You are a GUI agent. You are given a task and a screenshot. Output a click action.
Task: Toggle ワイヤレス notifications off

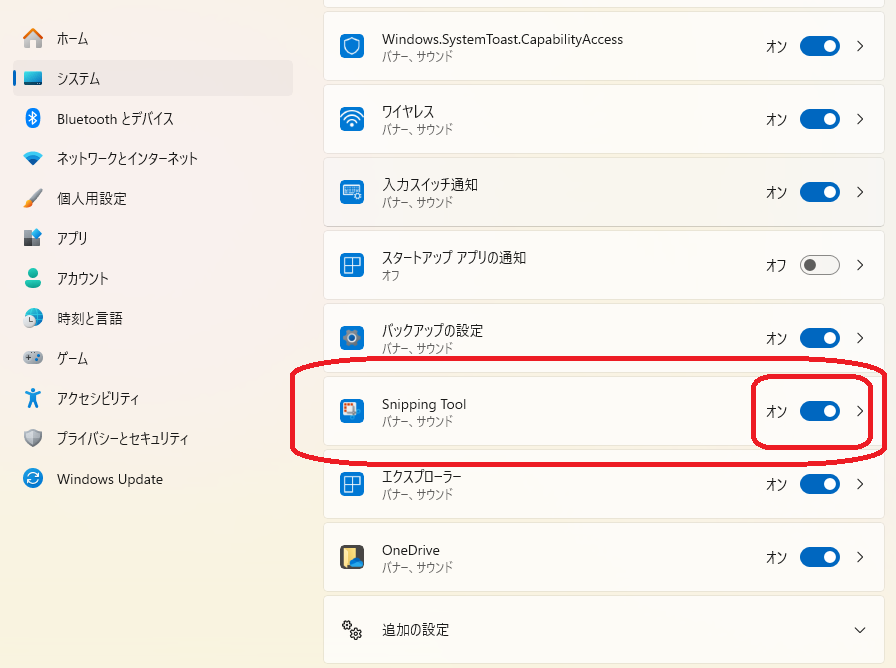[819, 119]
